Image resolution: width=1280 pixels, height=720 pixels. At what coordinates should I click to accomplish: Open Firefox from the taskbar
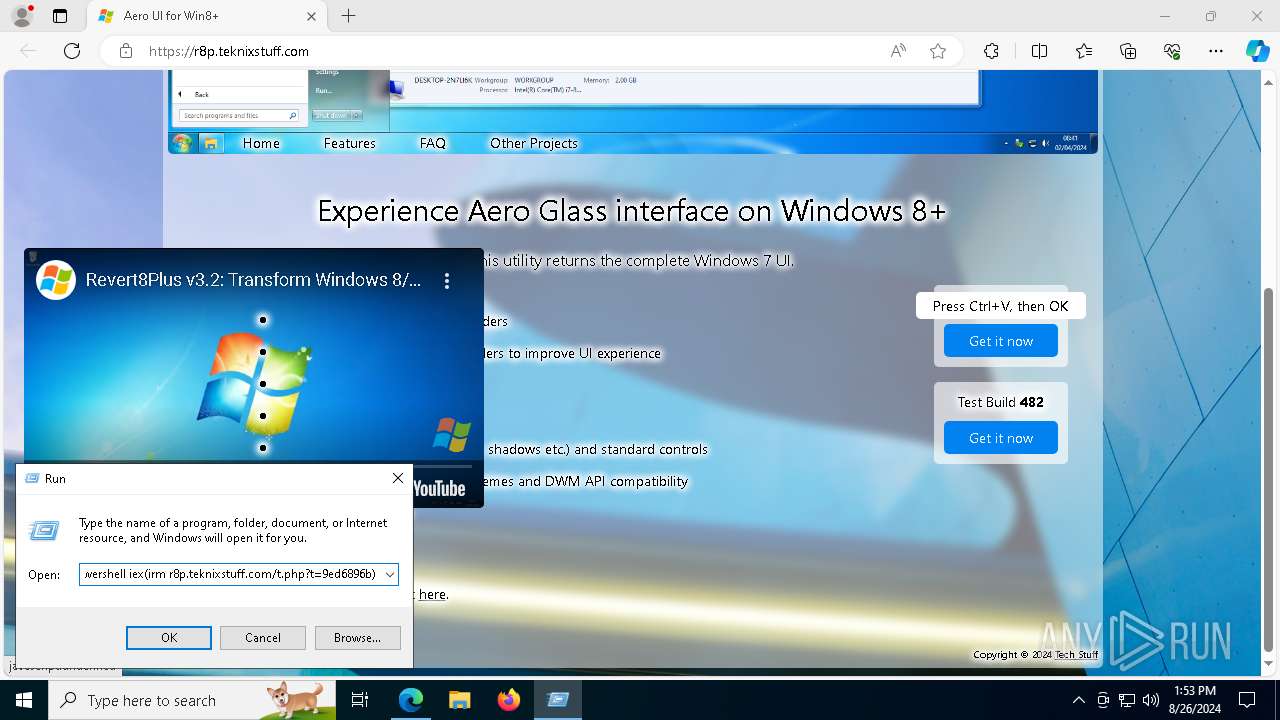508,700
